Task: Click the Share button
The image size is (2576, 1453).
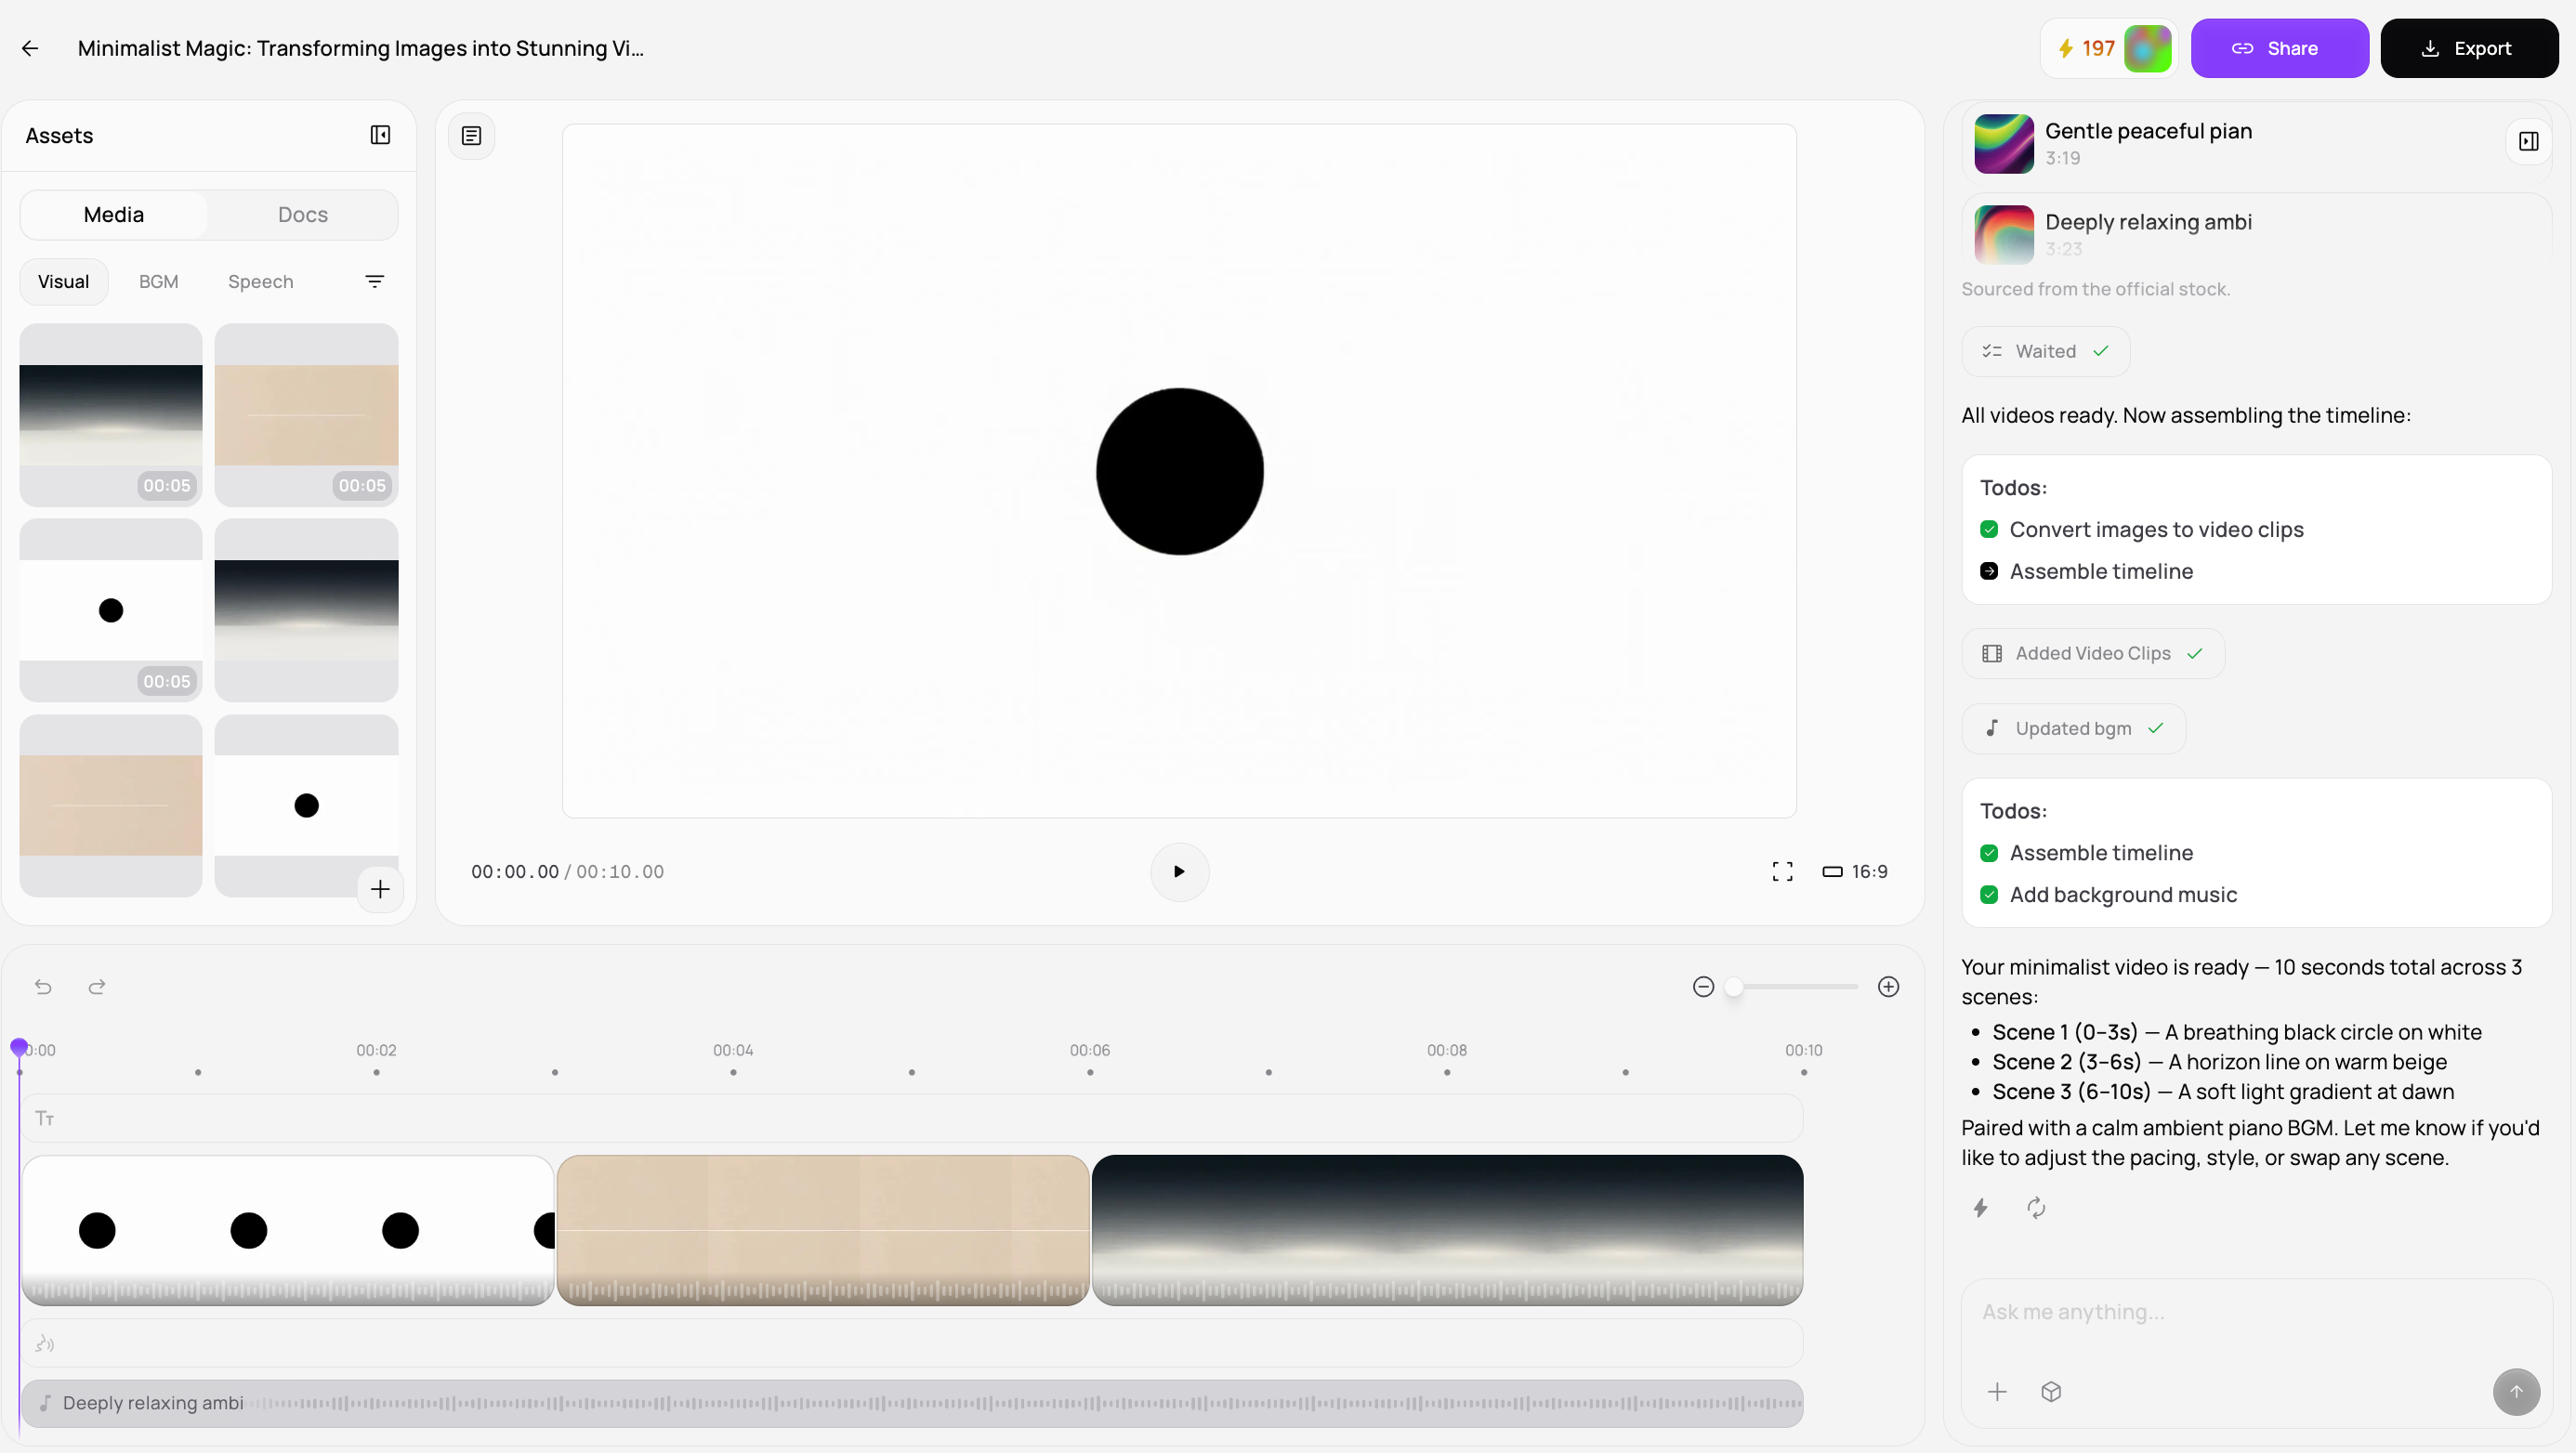Action: click(2279, 48)
